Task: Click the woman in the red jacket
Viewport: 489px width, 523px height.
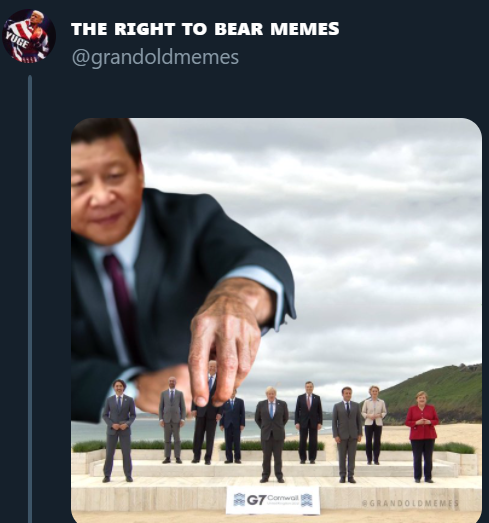Action: tap(422, 437)
